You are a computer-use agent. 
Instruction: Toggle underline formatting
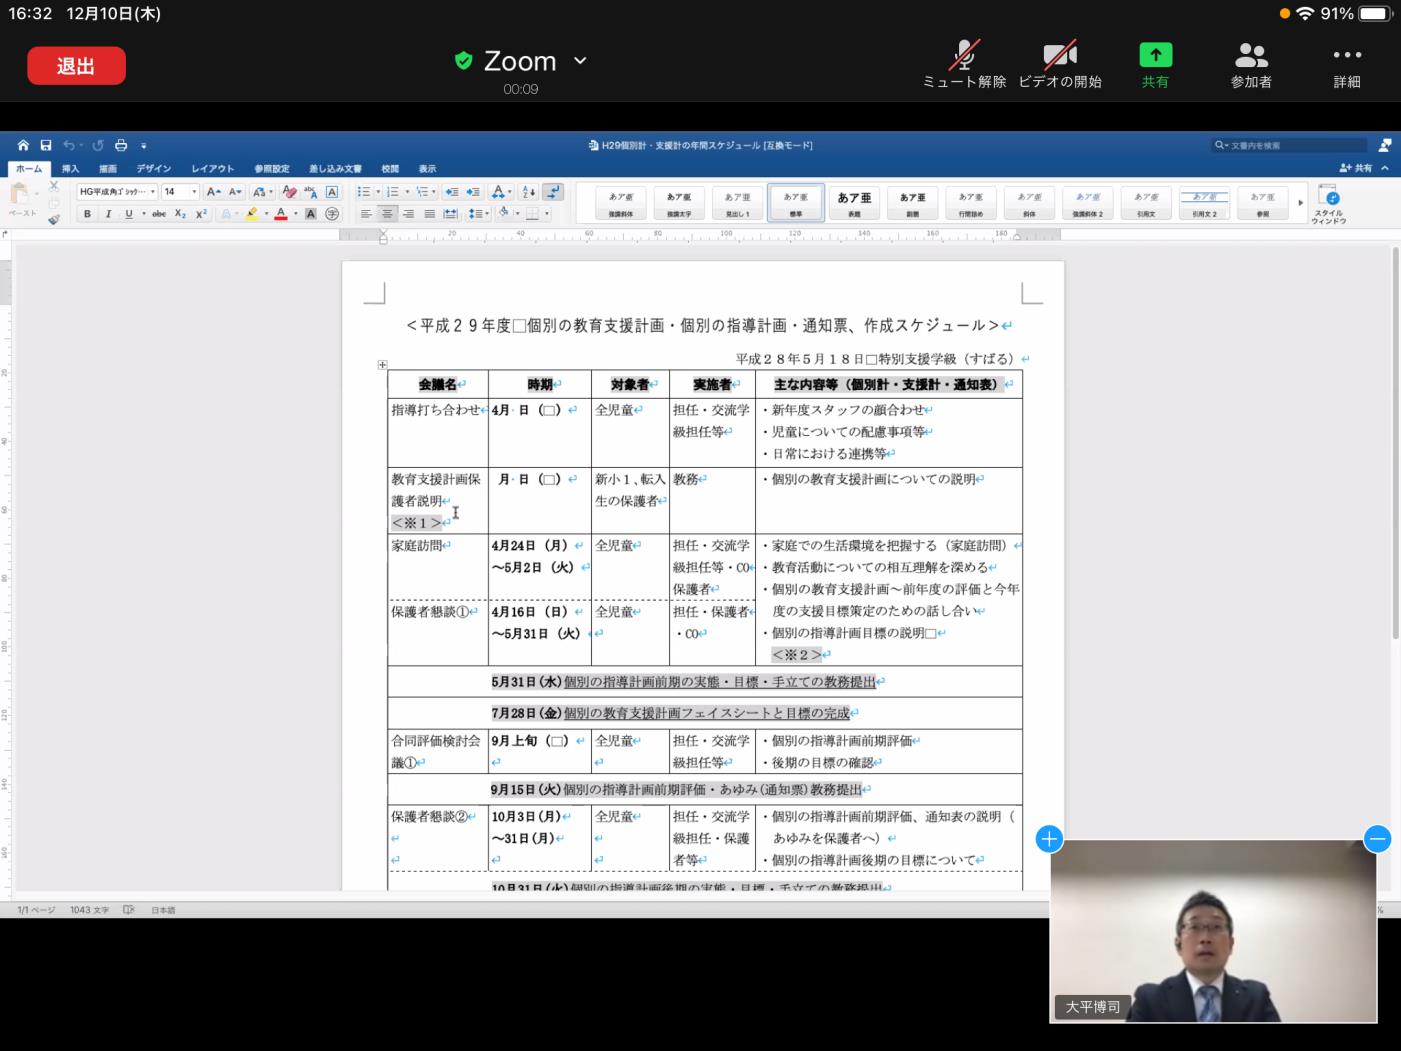127,211
